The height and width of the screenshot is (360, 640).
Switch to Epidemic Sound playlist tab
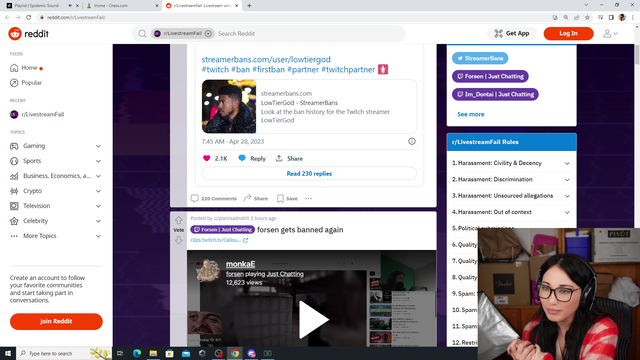(x=37, y=6)
